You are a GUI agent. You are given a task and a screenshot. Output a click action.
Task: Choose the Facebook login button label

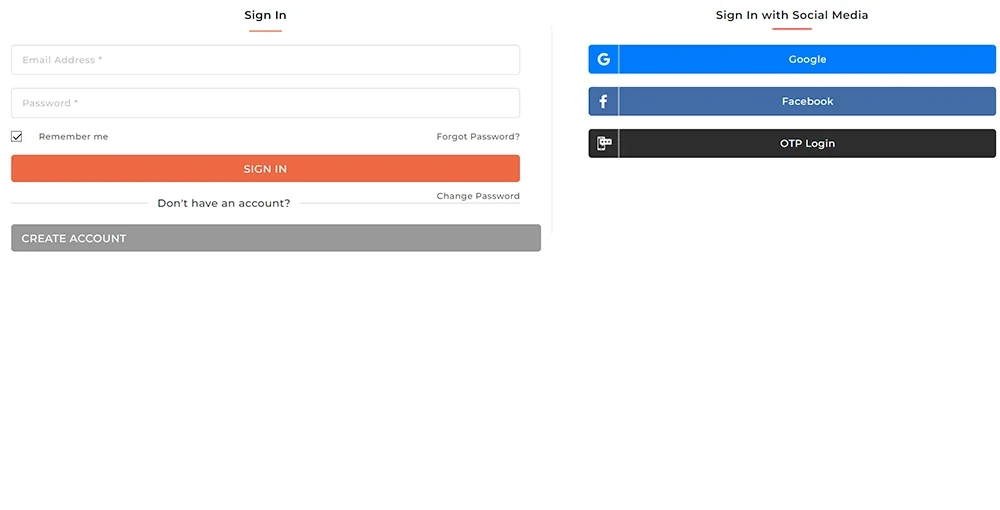[807, 101]
